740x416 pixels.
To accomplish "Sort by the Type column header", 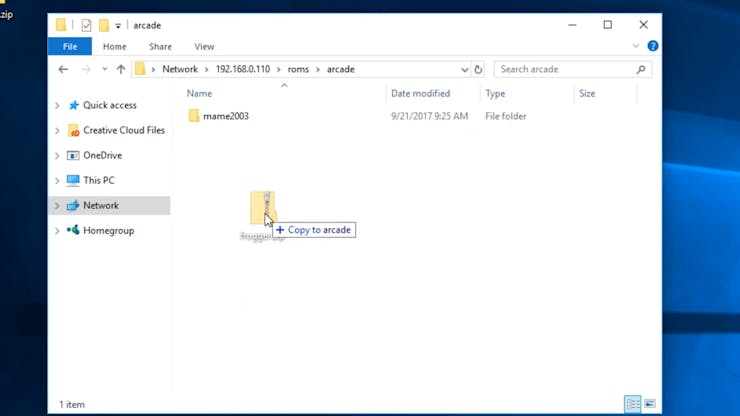I will (x=495, y=93).
